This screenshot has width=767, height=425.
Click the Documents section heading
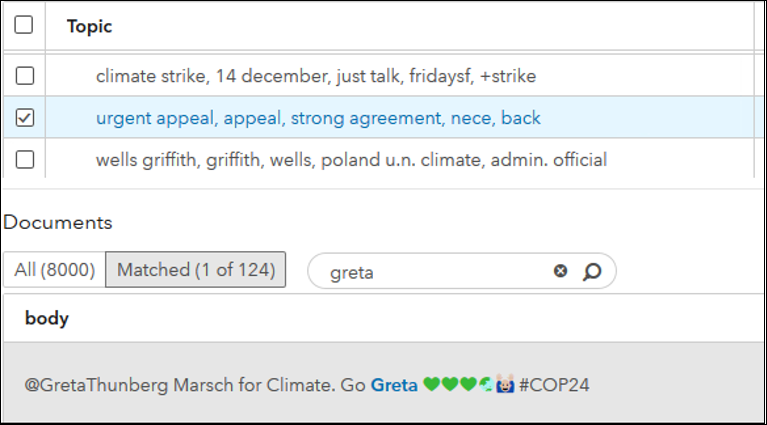click(58, 222)
